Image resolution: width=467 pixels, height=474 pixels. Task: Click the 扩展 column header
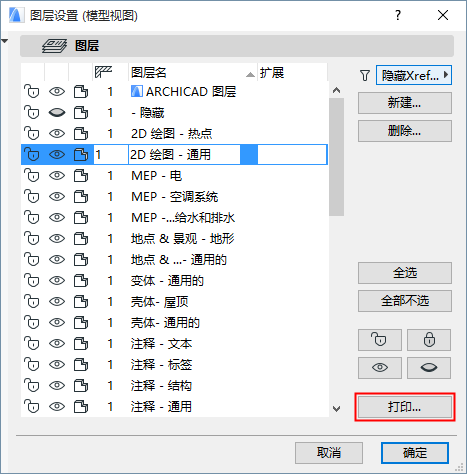coord(292,72)
